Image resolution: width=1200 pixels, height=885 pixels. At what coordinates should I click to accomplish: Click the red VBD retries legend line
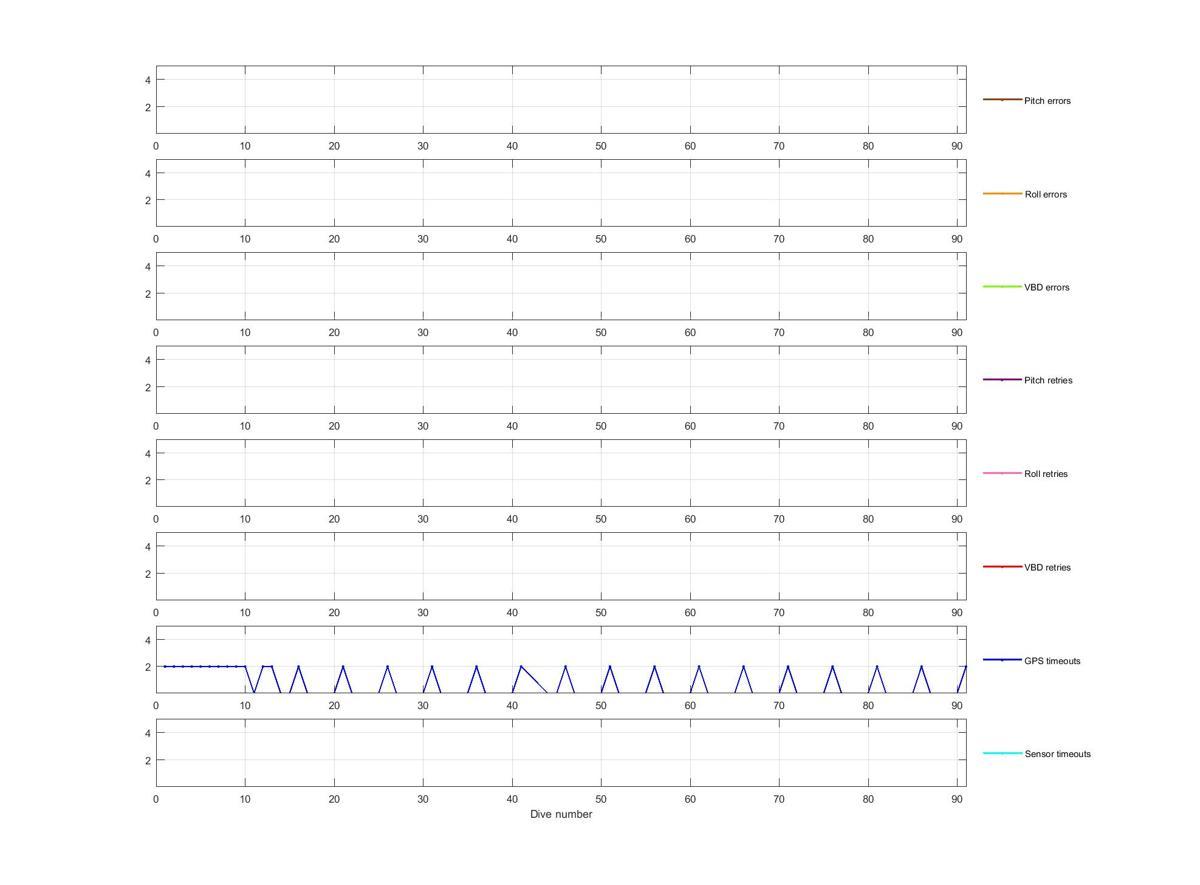1002,567
